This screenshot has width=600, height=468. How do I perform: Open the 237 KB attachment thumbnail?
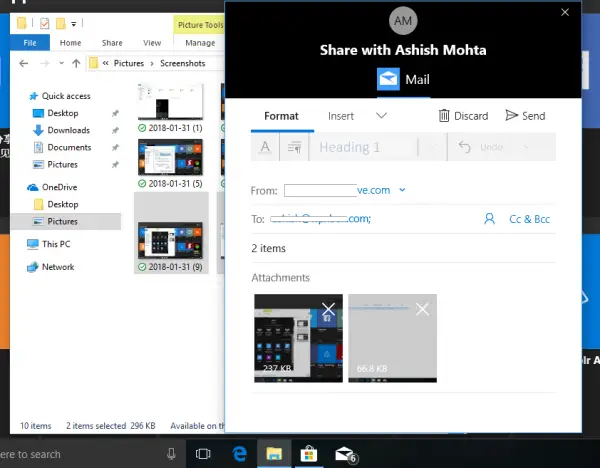pos(298,338)
